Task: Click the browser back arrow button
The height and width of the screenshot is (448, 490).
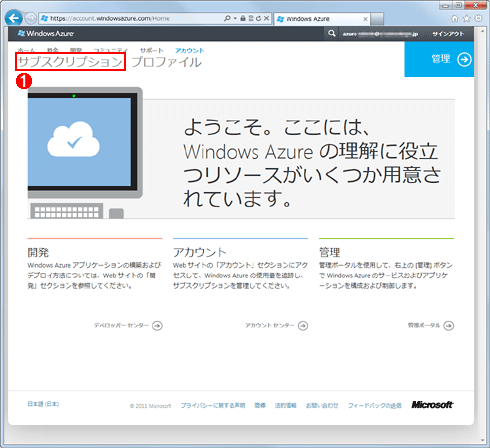Action: [x=14, y=18]
